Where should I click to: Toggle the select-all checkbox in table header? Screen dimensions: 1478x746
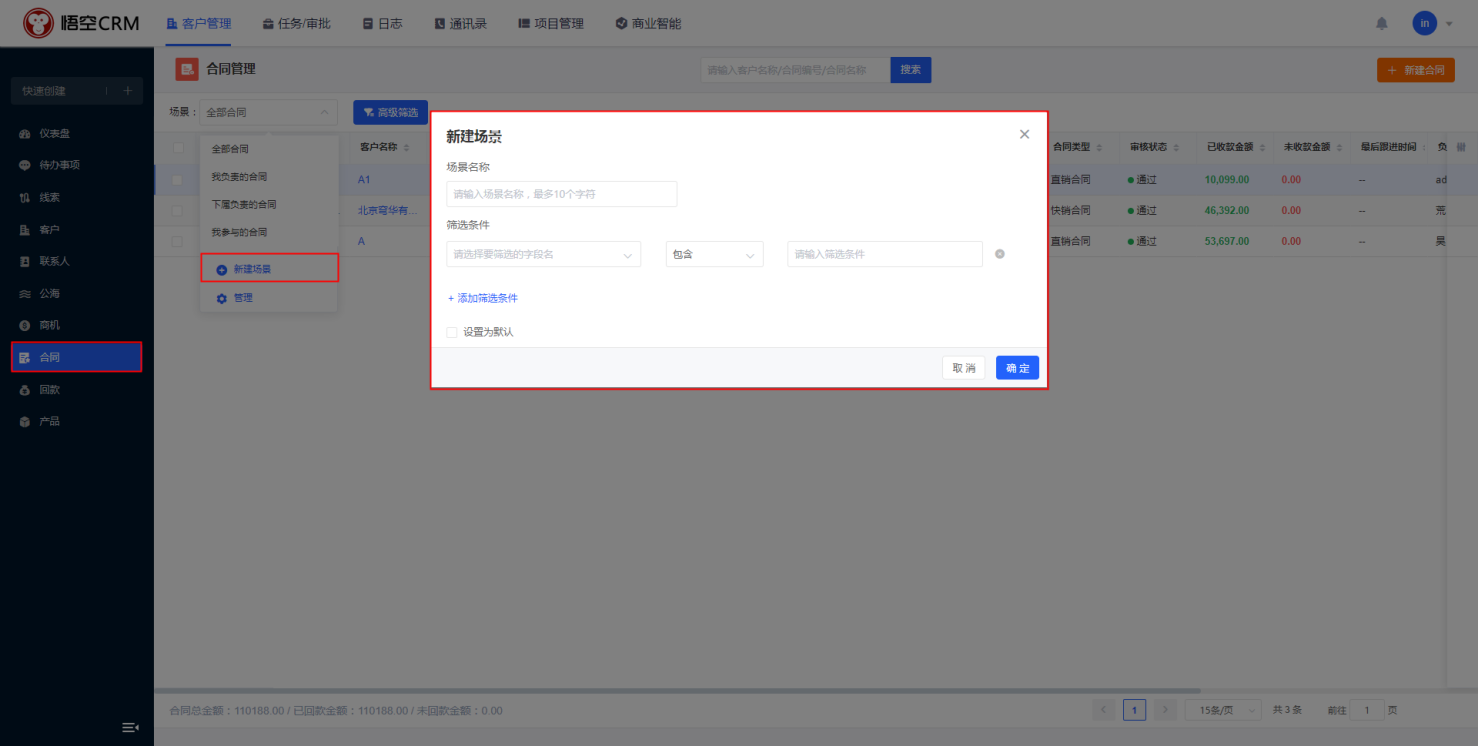178,148
